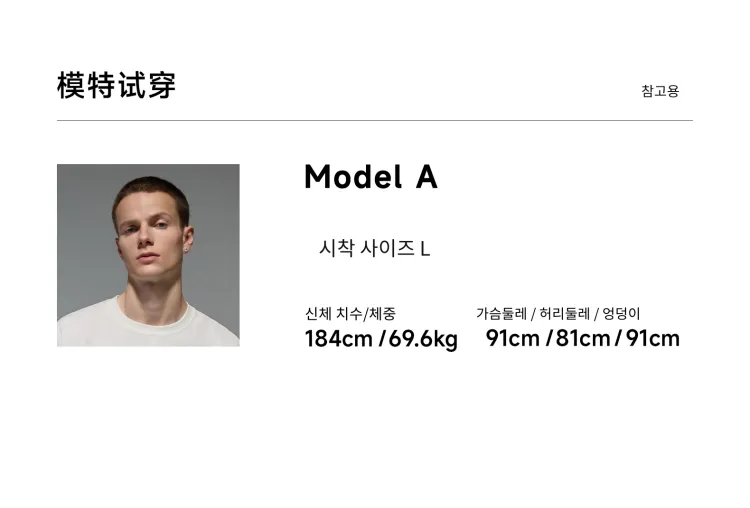Select the "184cm" height value

[338, 339]
